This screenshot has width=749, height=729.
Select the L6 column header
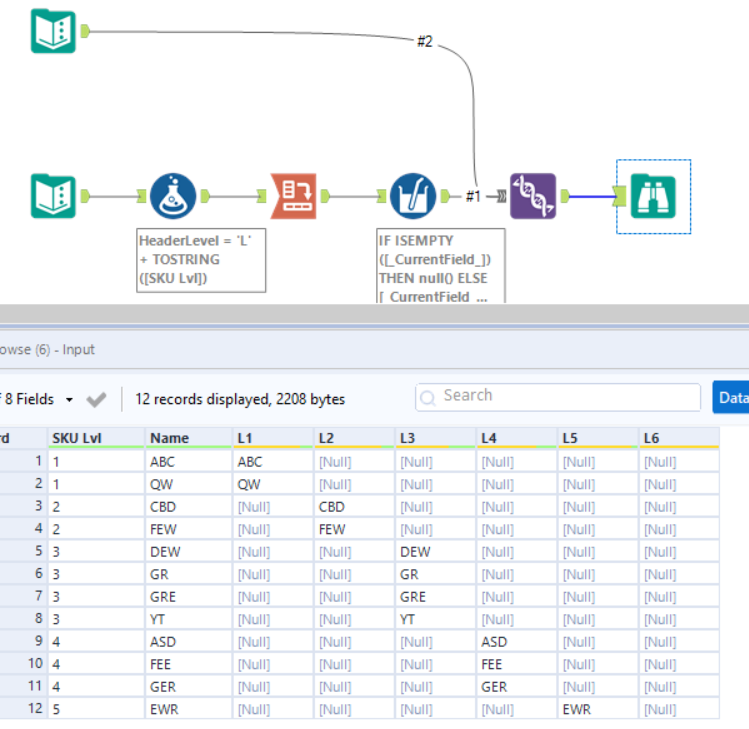pyautogui.click(x=652, y=438)
